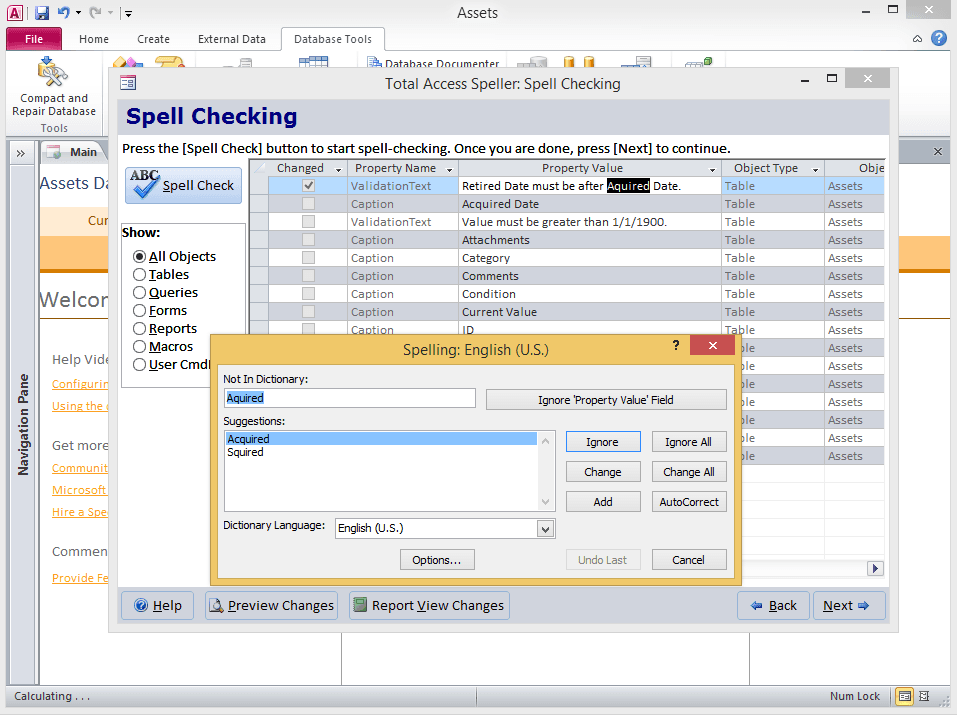The height and width of the screenshot is (715, 957).
Task: Select the All Objects radio button
Action: [139, 256]
